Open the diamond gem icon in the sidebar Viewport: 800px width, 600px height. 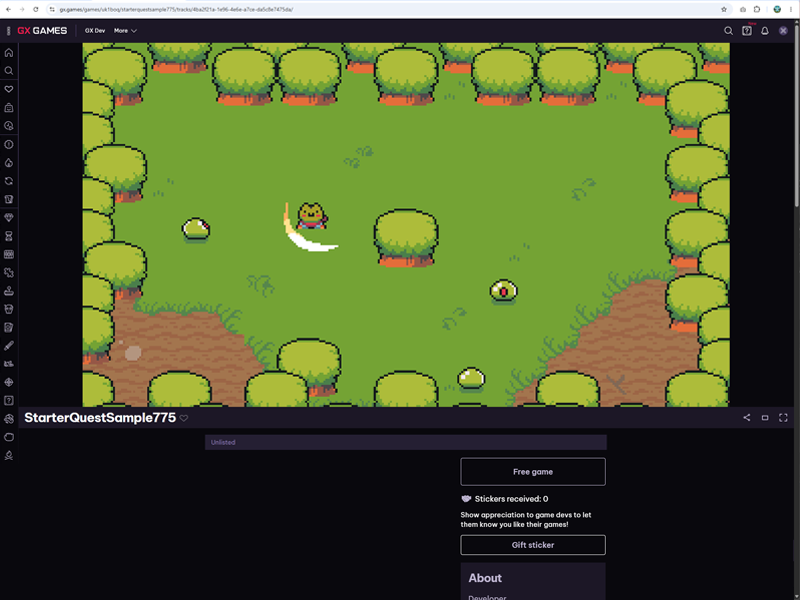tap(9, 218)
